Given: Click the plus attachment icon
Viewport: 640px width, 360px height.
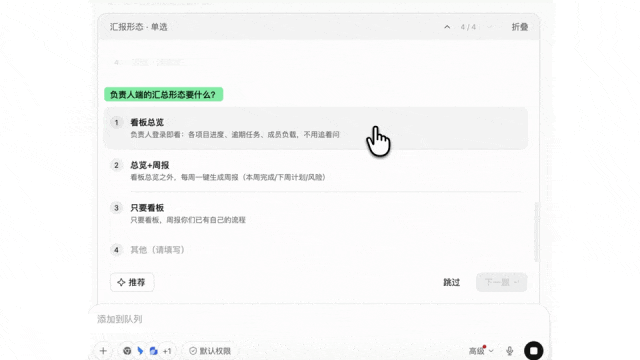Looking at the screenshot, I should (103, 351).
